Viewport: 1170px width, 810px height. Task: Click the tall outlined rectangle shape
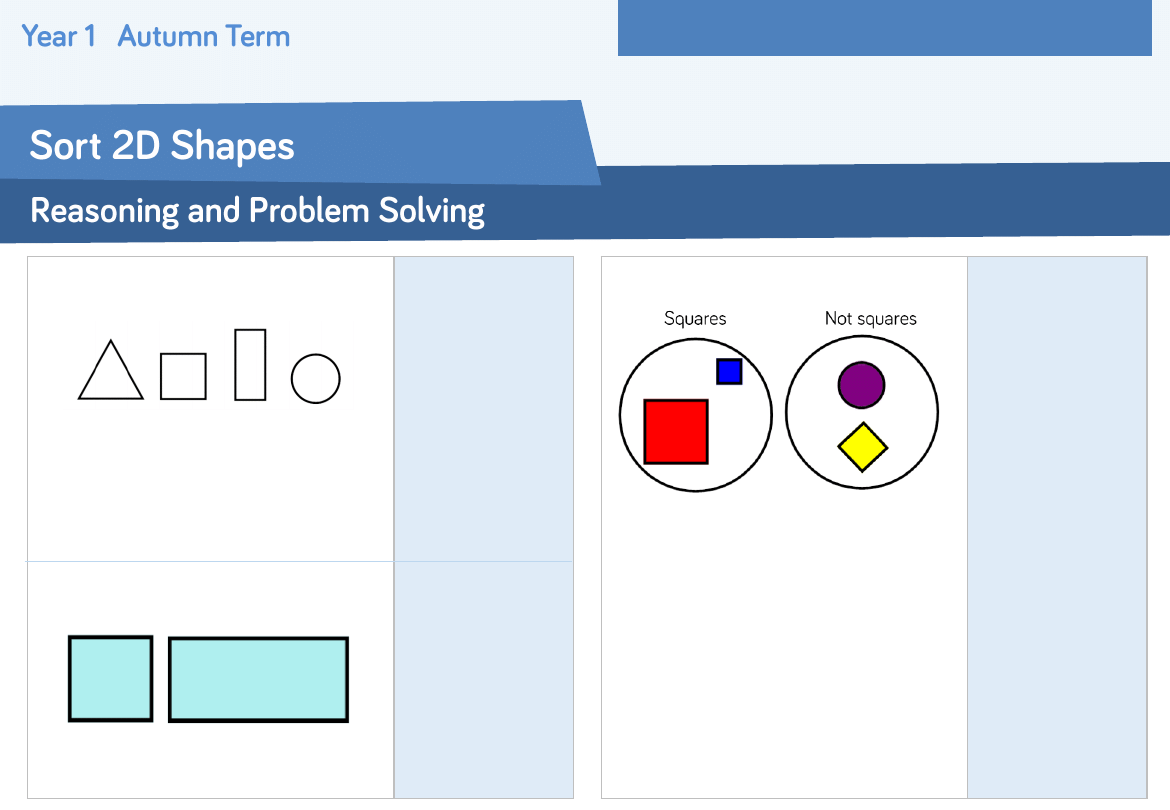point(250,365)
